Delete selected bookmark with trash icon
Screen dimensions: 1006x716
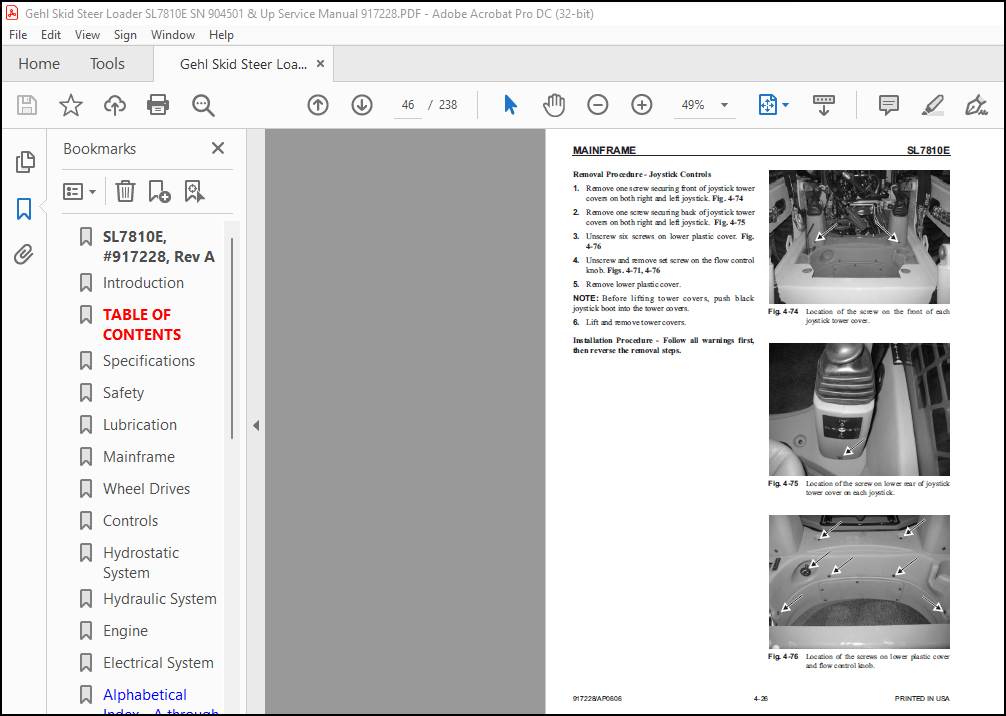click(x=125, y=191)
